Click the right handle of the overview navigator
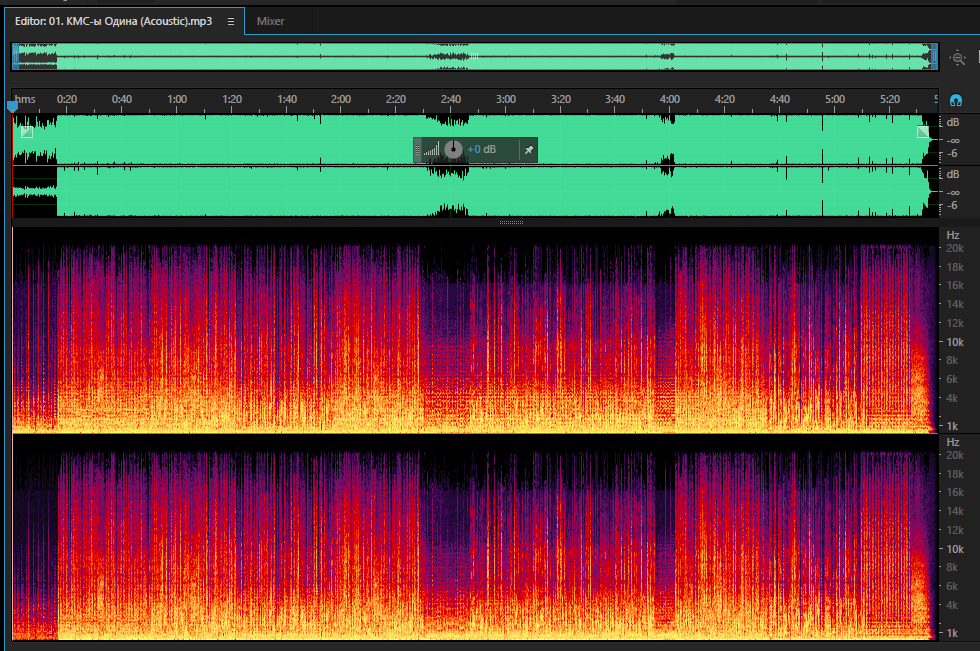 [934, 57]
